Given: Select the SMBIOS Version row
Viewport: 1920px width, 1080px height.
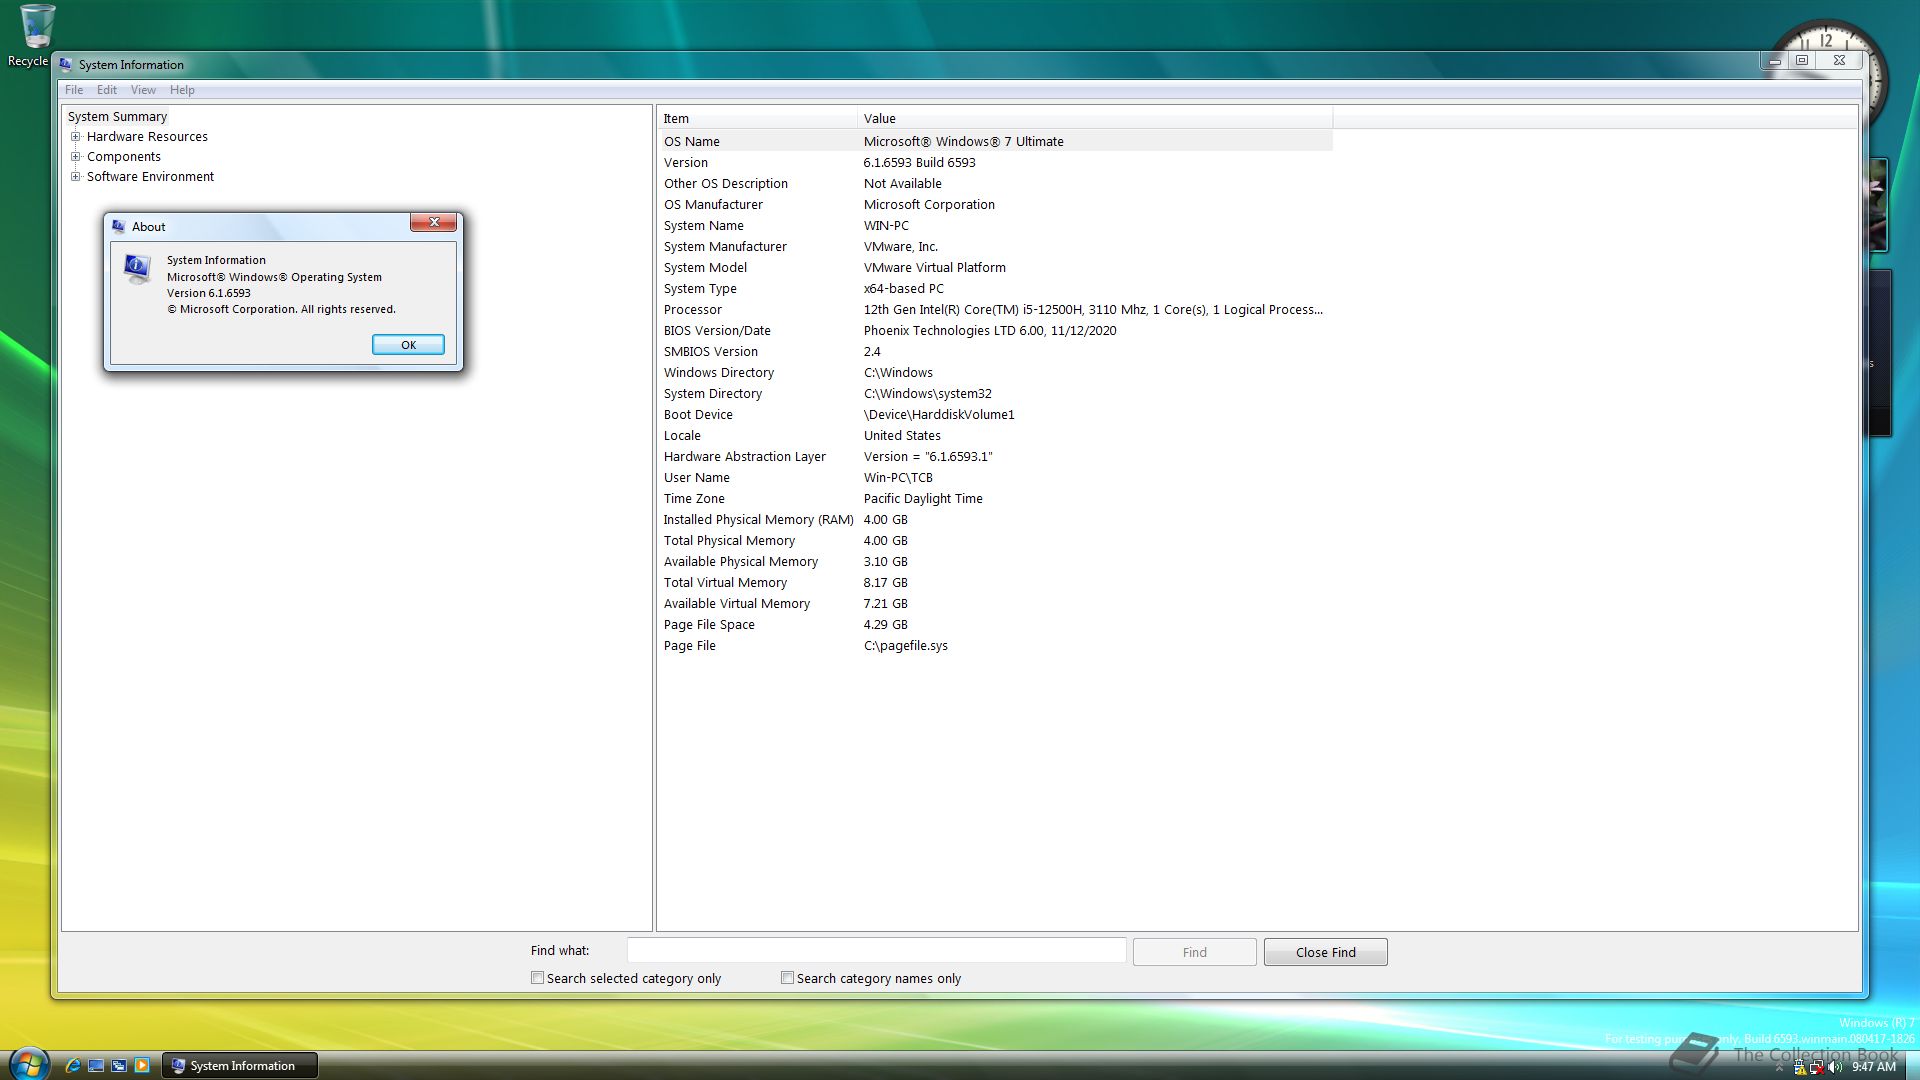Looking at the screenshot, I should (x=995, y=352).
